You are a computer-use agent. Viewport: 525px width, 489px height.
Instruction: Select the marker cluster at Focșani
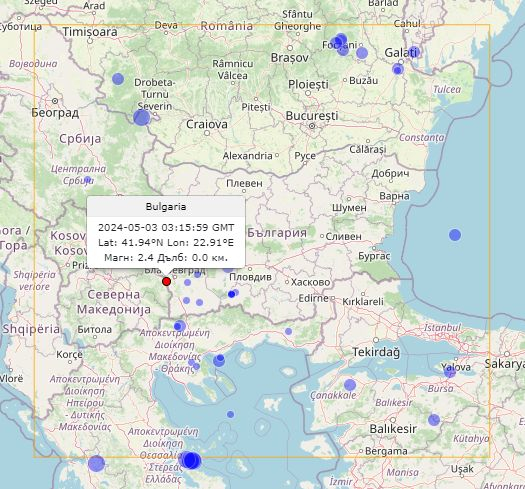click(x=340, y=44)
